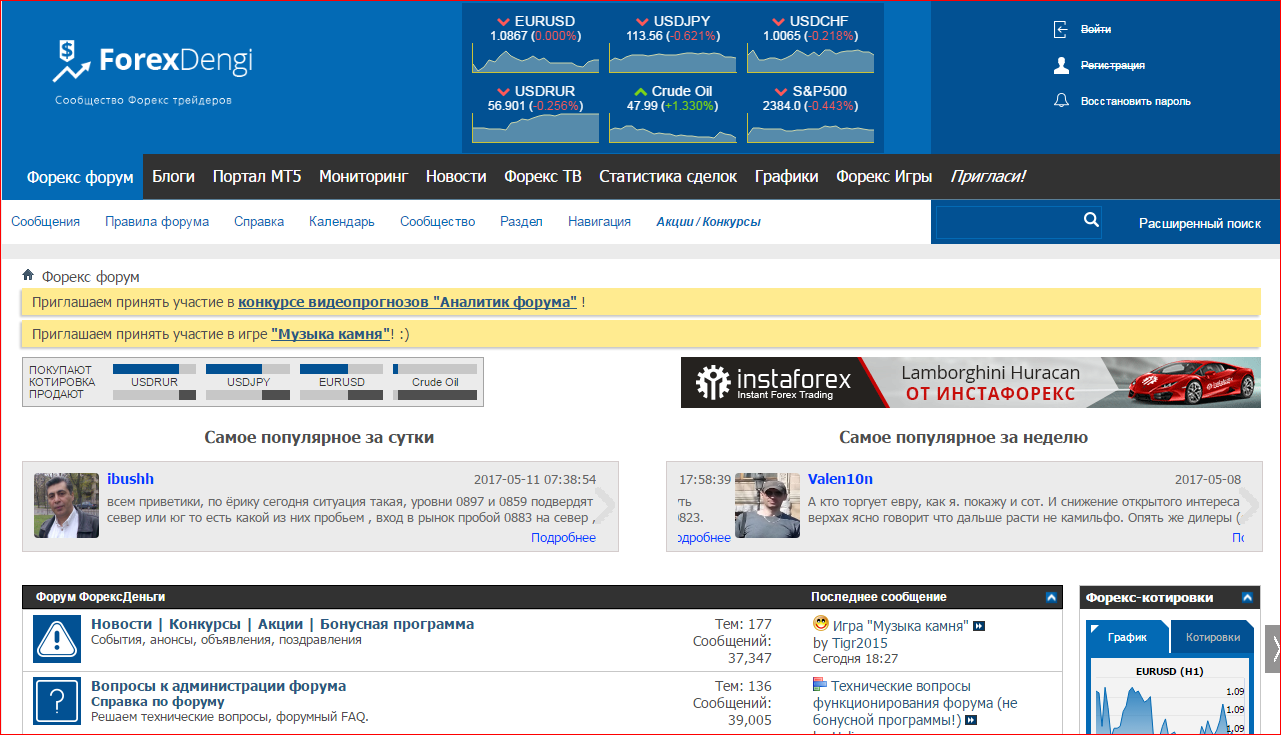Expand the side panel arrow at right edge
1281x735 pixels.
coord(1272,650)
